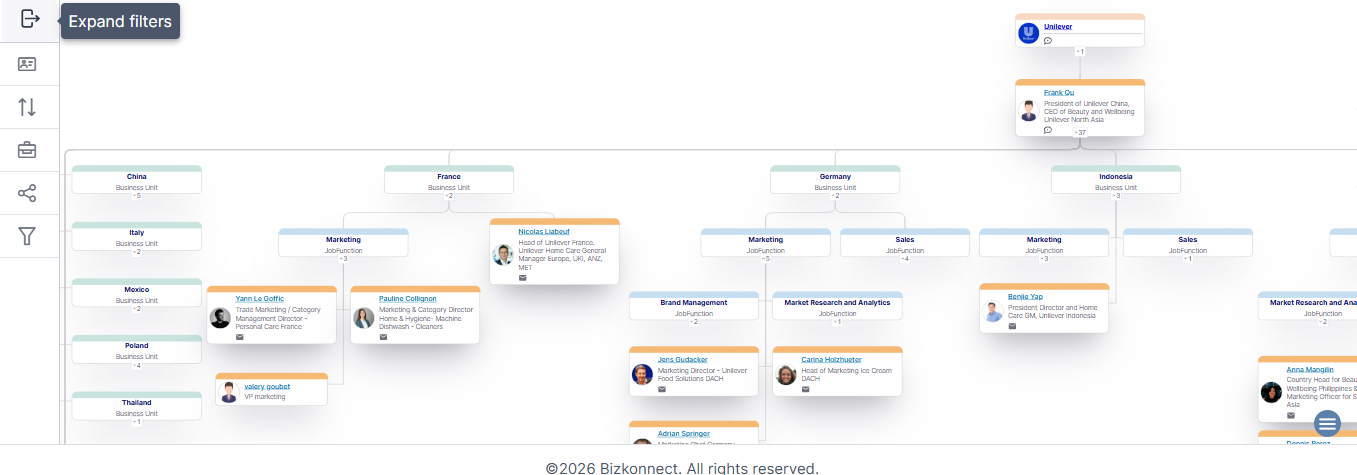1357x475 pixels.
Task: Collapse Frank Ou's 37 reports toggle
Action: [x=1080, y=132]
